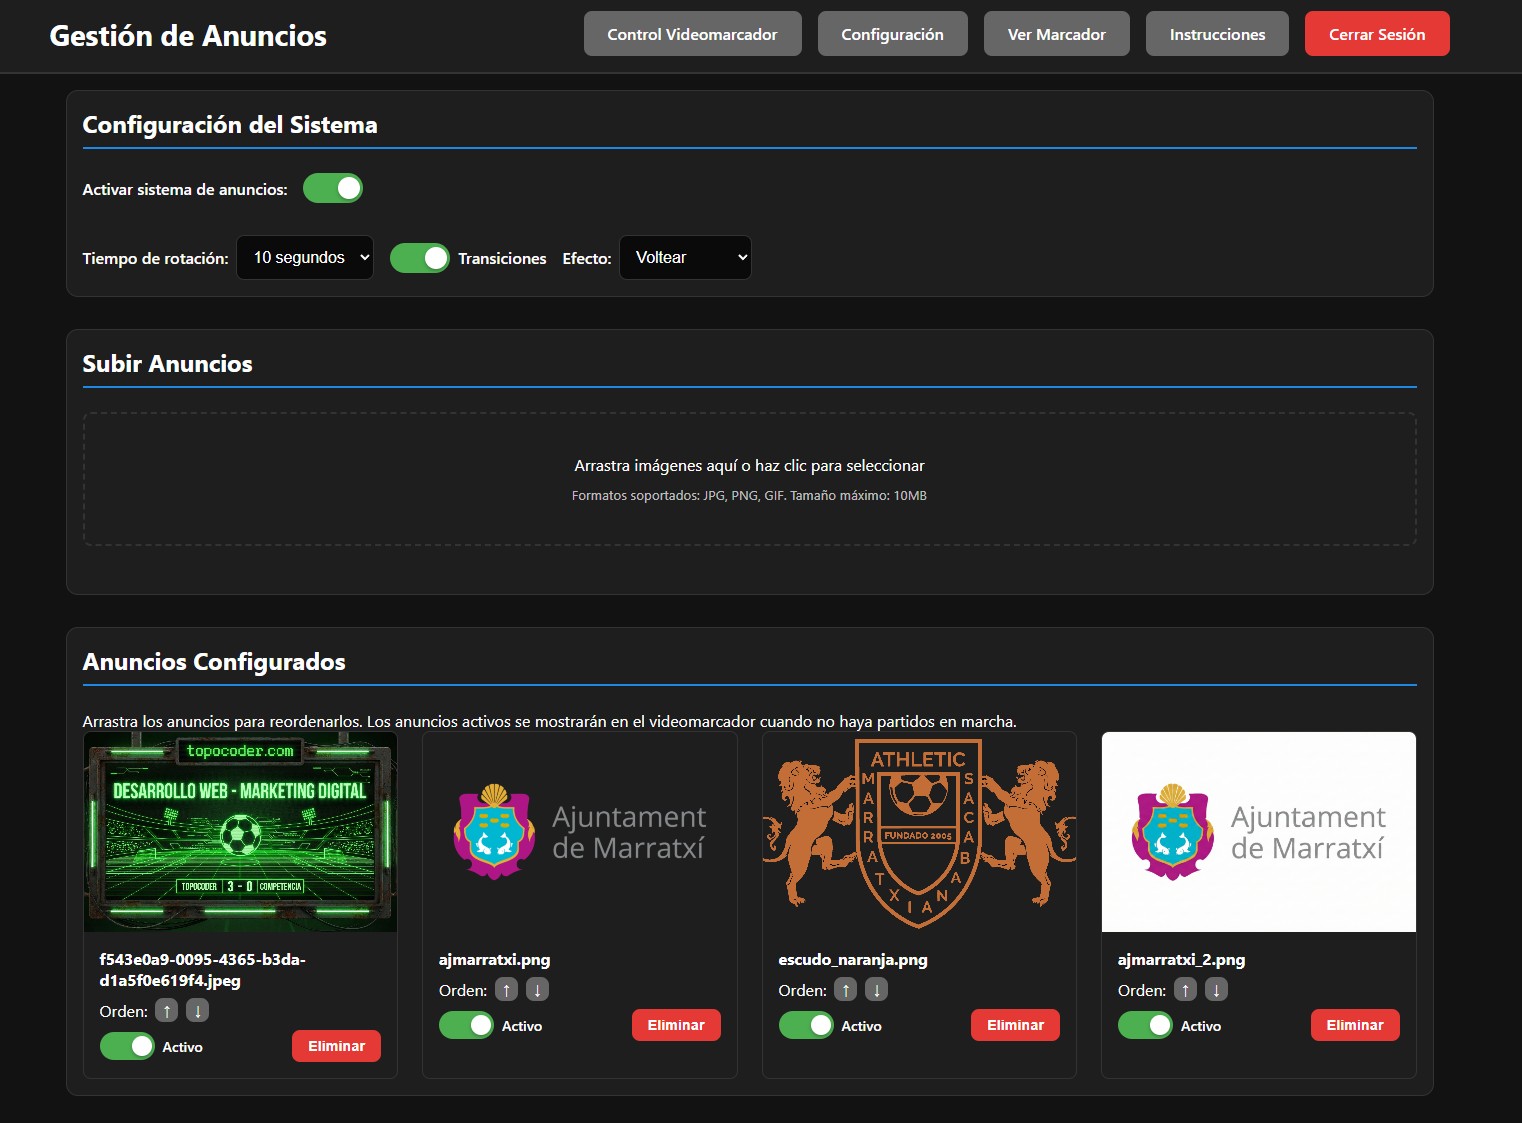Go to Configuración in top navigation
1522x1123 pixels.
coord(892,34)
